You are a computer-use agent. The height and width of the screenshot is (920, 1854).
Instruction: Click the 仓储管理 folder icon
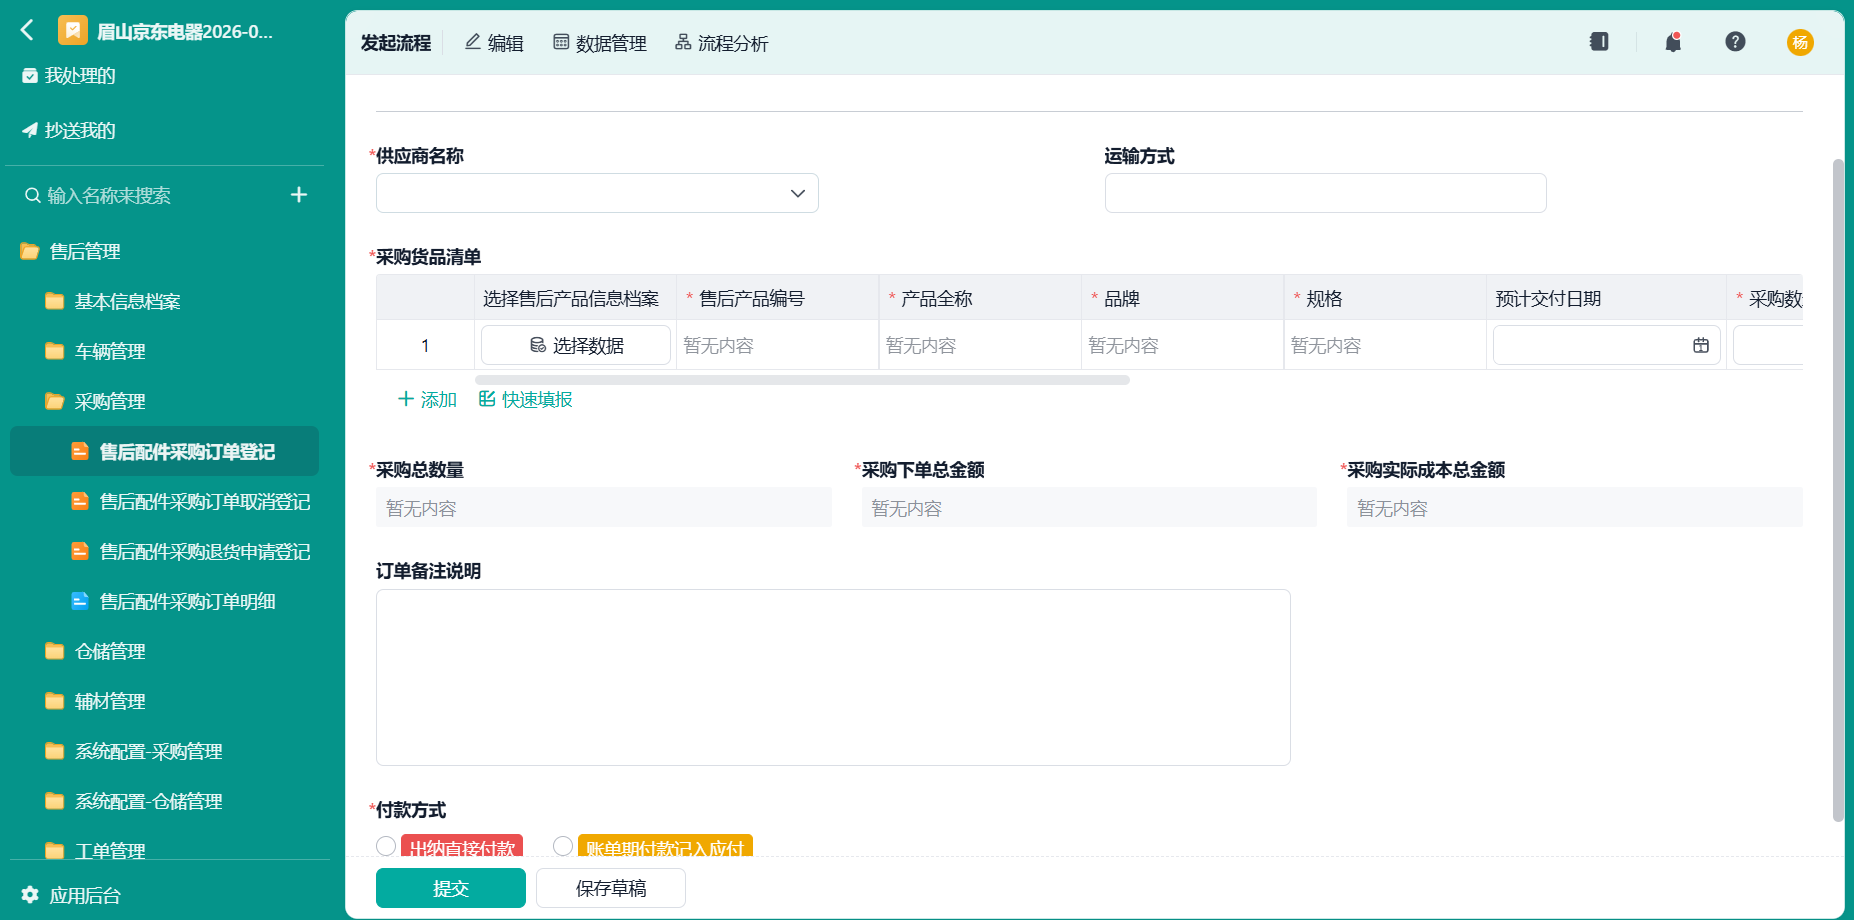[x=55, y=651]
